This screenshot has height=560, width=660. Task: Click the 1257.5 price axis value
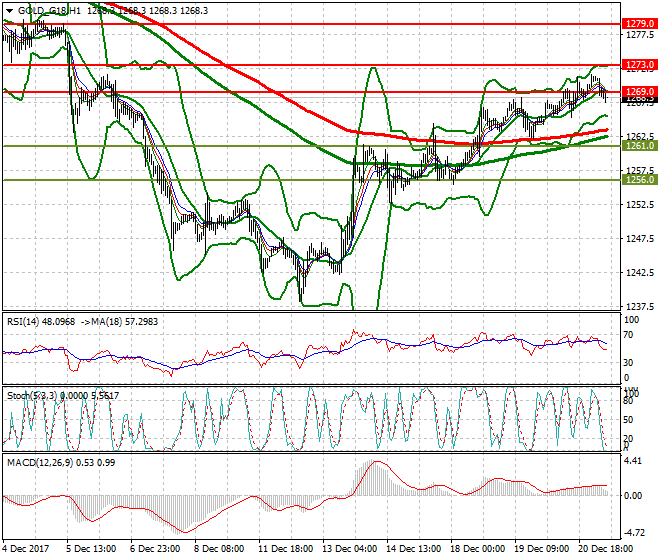(640, 171)
